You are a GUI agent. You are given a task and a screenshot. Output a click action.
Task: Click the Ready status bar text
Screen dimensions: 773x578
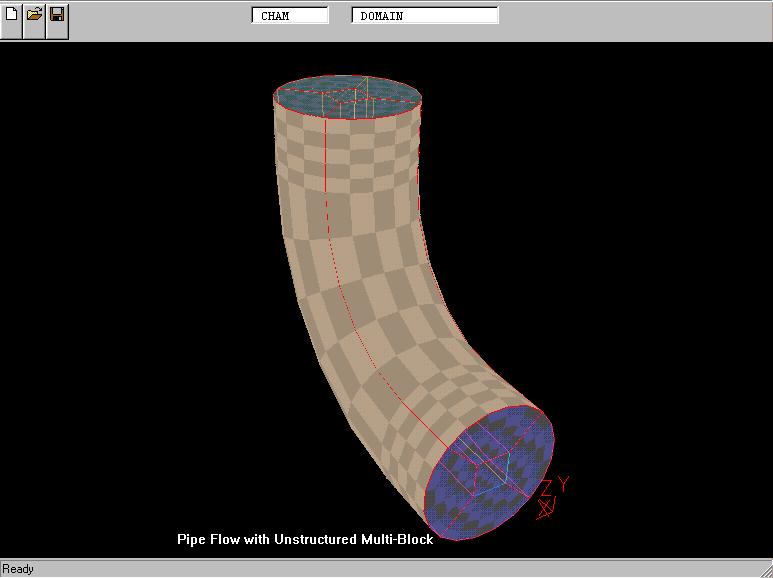pos(18,569)
